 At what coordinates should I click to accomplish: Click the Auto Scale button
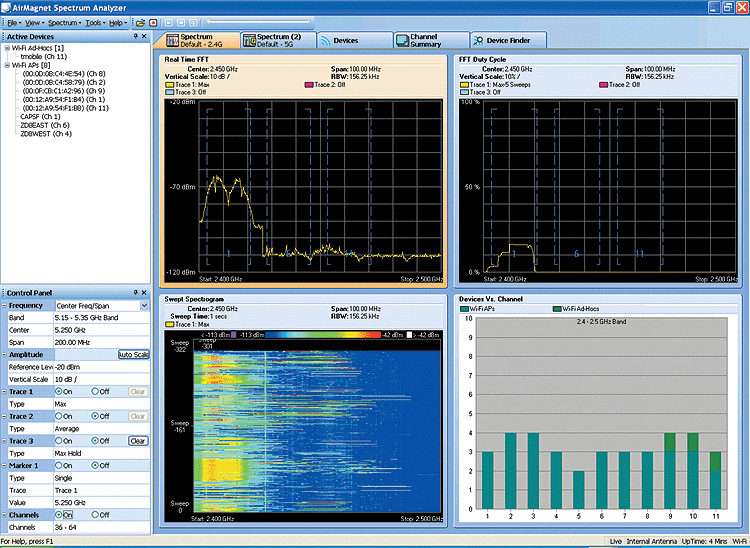[133, 355]
